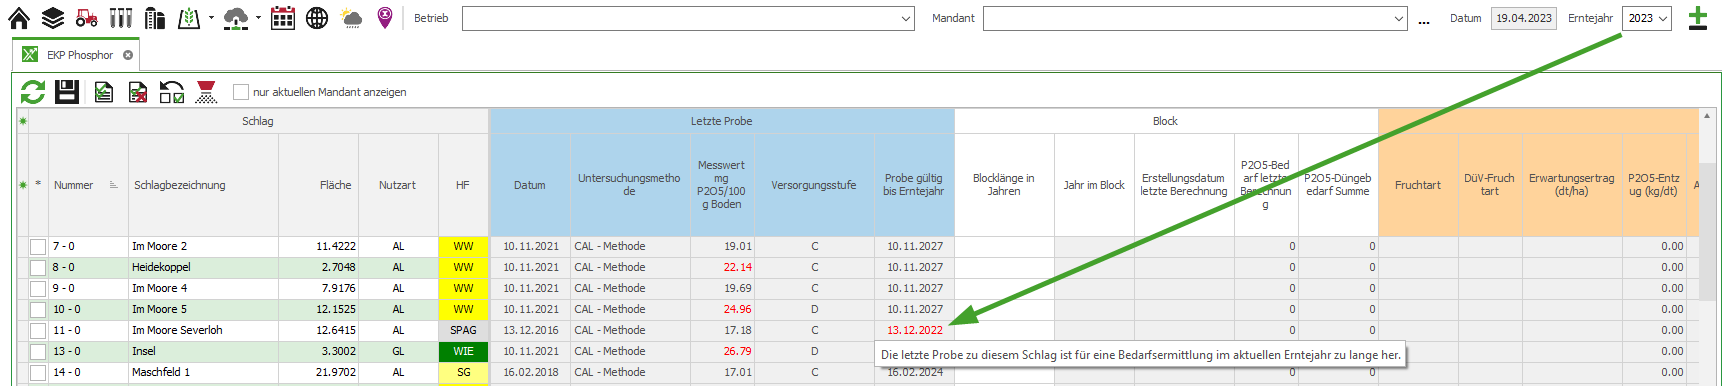Click the red fertilizer spreader icon
1727x386 pixels.
(x=206, y=92)
